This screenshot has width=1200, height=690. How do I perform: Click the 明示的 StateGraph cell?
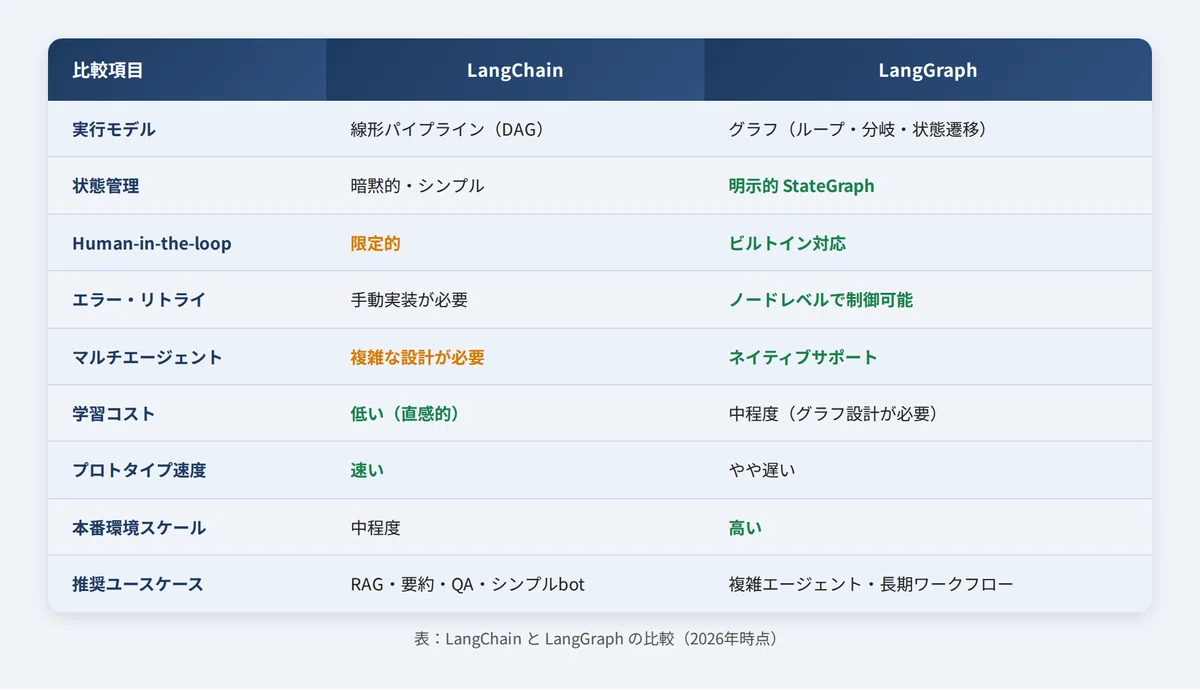click(x=928, y=186)
